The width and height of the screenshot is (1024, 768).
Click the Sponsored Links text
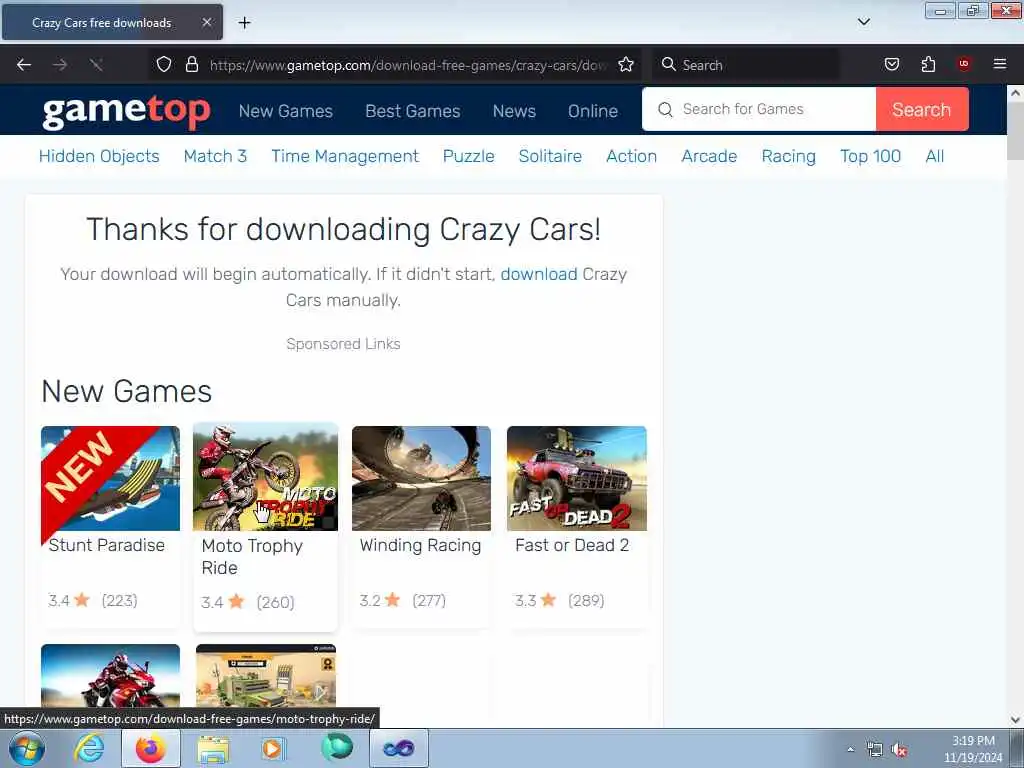[344, 344]
